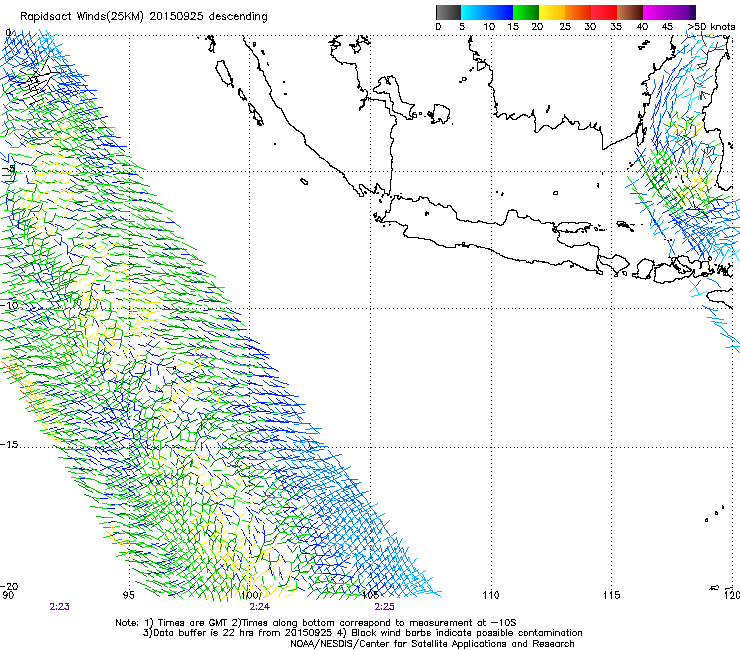This screenshot has height=650, width=740.
Task: Click the time label "2:23"
Action: (x=59, y=607)
